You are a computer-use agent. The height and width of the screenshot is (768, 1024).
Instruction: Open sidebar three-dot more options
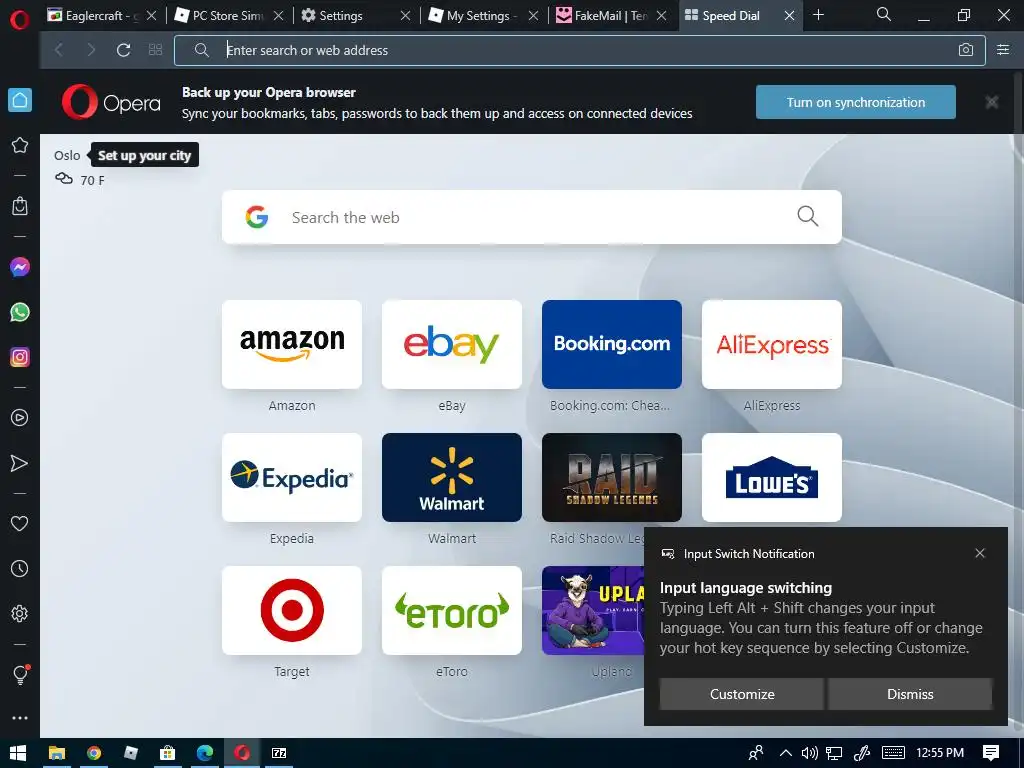(x=20, y=718)
